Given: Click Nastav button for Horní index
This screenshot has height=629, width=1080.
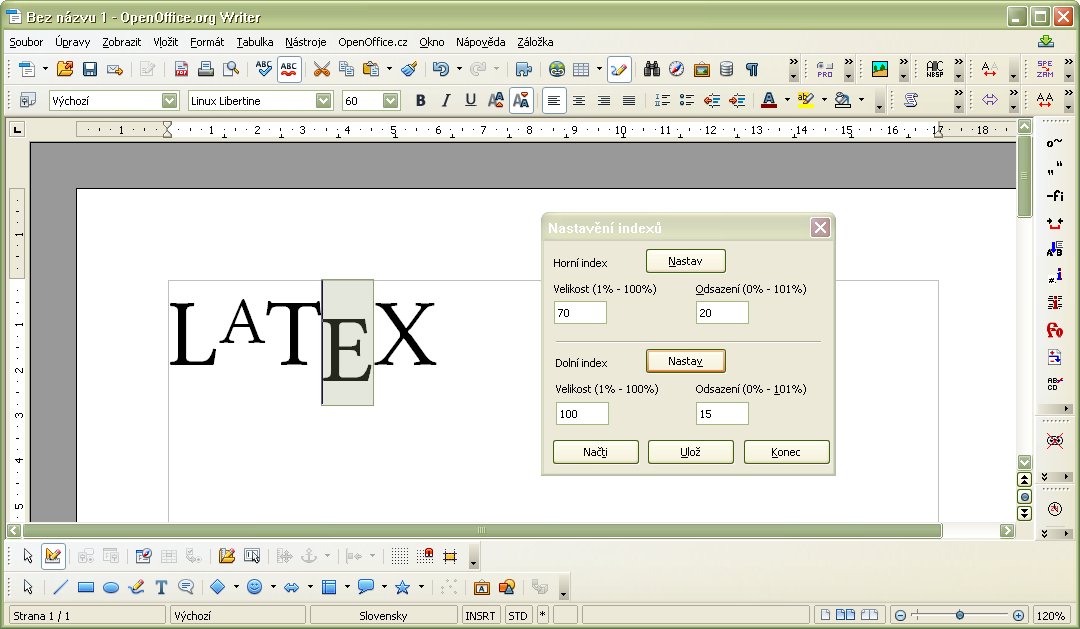Looking at the screenshot, I should tap(685, 261).
